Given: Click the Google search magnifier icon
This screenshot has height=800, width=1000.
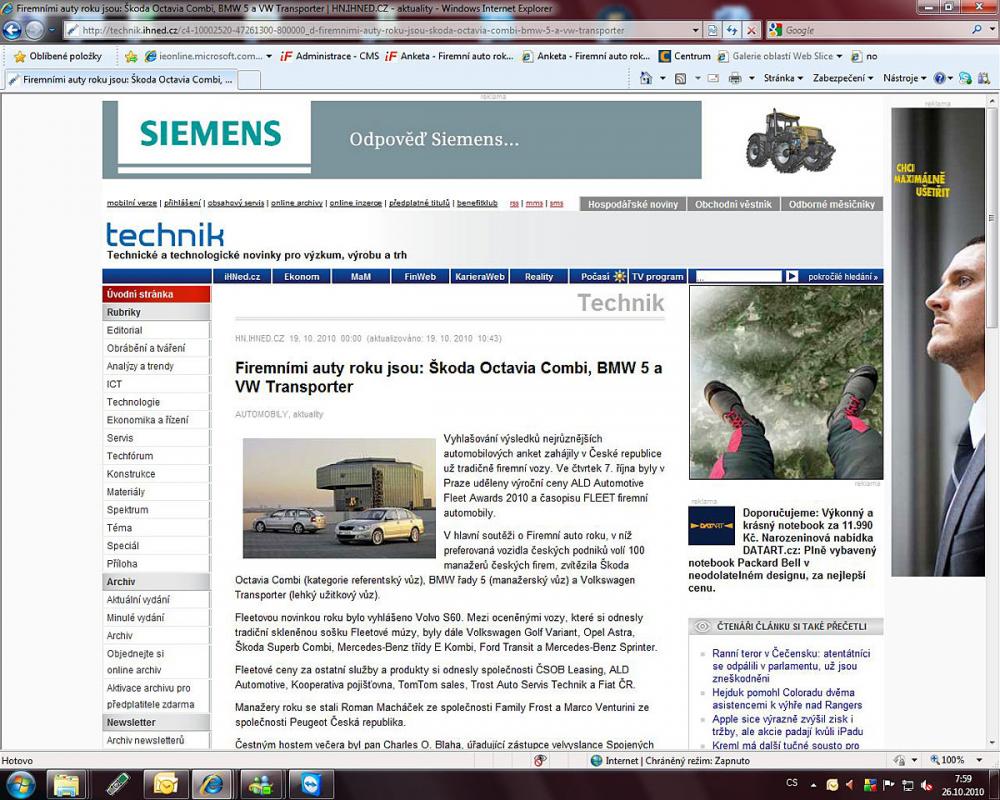Looking at the screenshot, I should [x=976, y=29].
